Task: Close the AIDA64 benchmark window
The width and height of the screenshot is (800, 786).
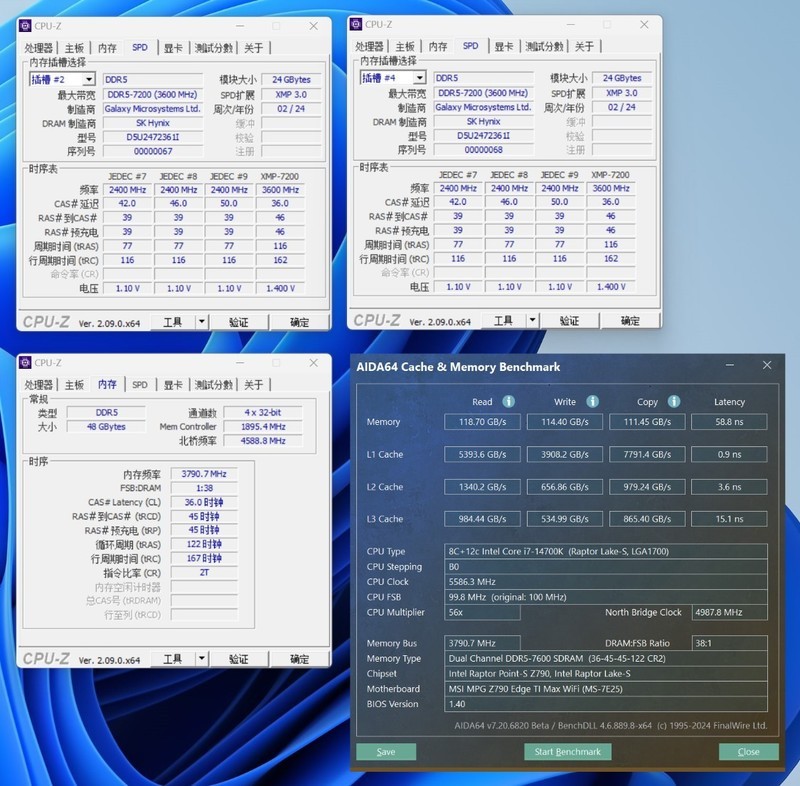Action: click(747, 751)
